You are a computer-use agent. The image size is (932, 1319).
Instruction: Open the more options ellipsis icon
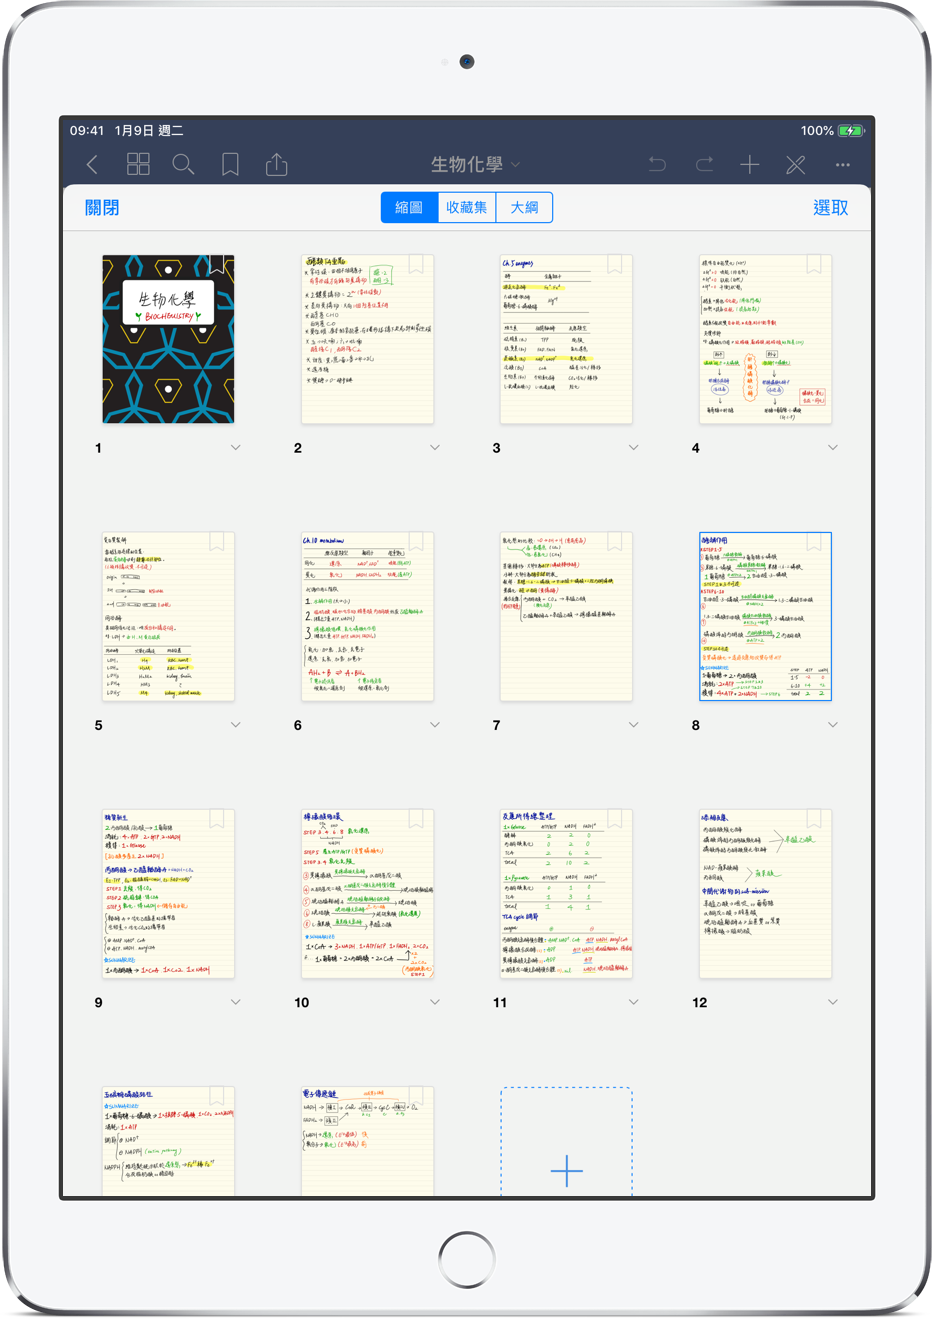[x=843, y=164]
